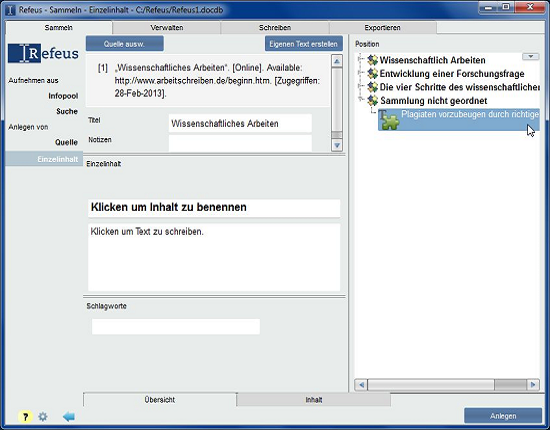This screenshot has width=550, height=430.
Task: Click source panel scroll down arrow
Action: tap(337, 145)
